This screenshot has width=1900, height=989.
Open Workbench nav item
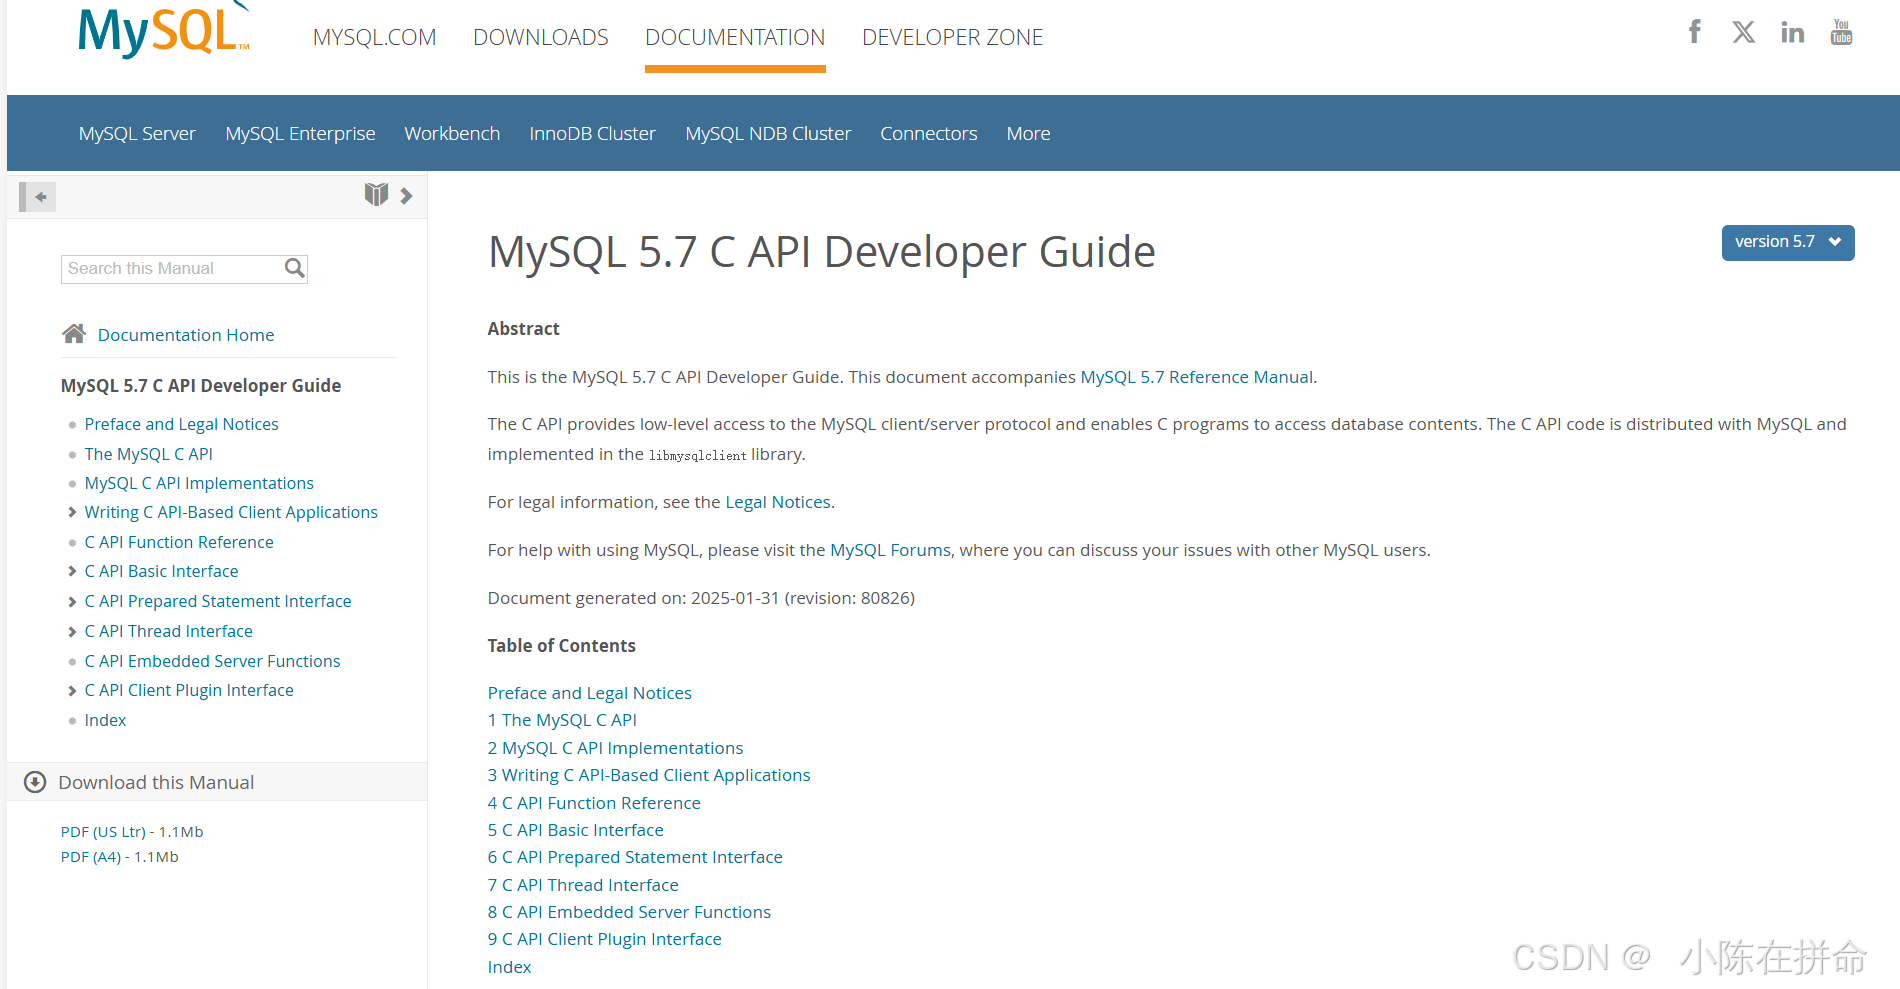coord(452,133)
